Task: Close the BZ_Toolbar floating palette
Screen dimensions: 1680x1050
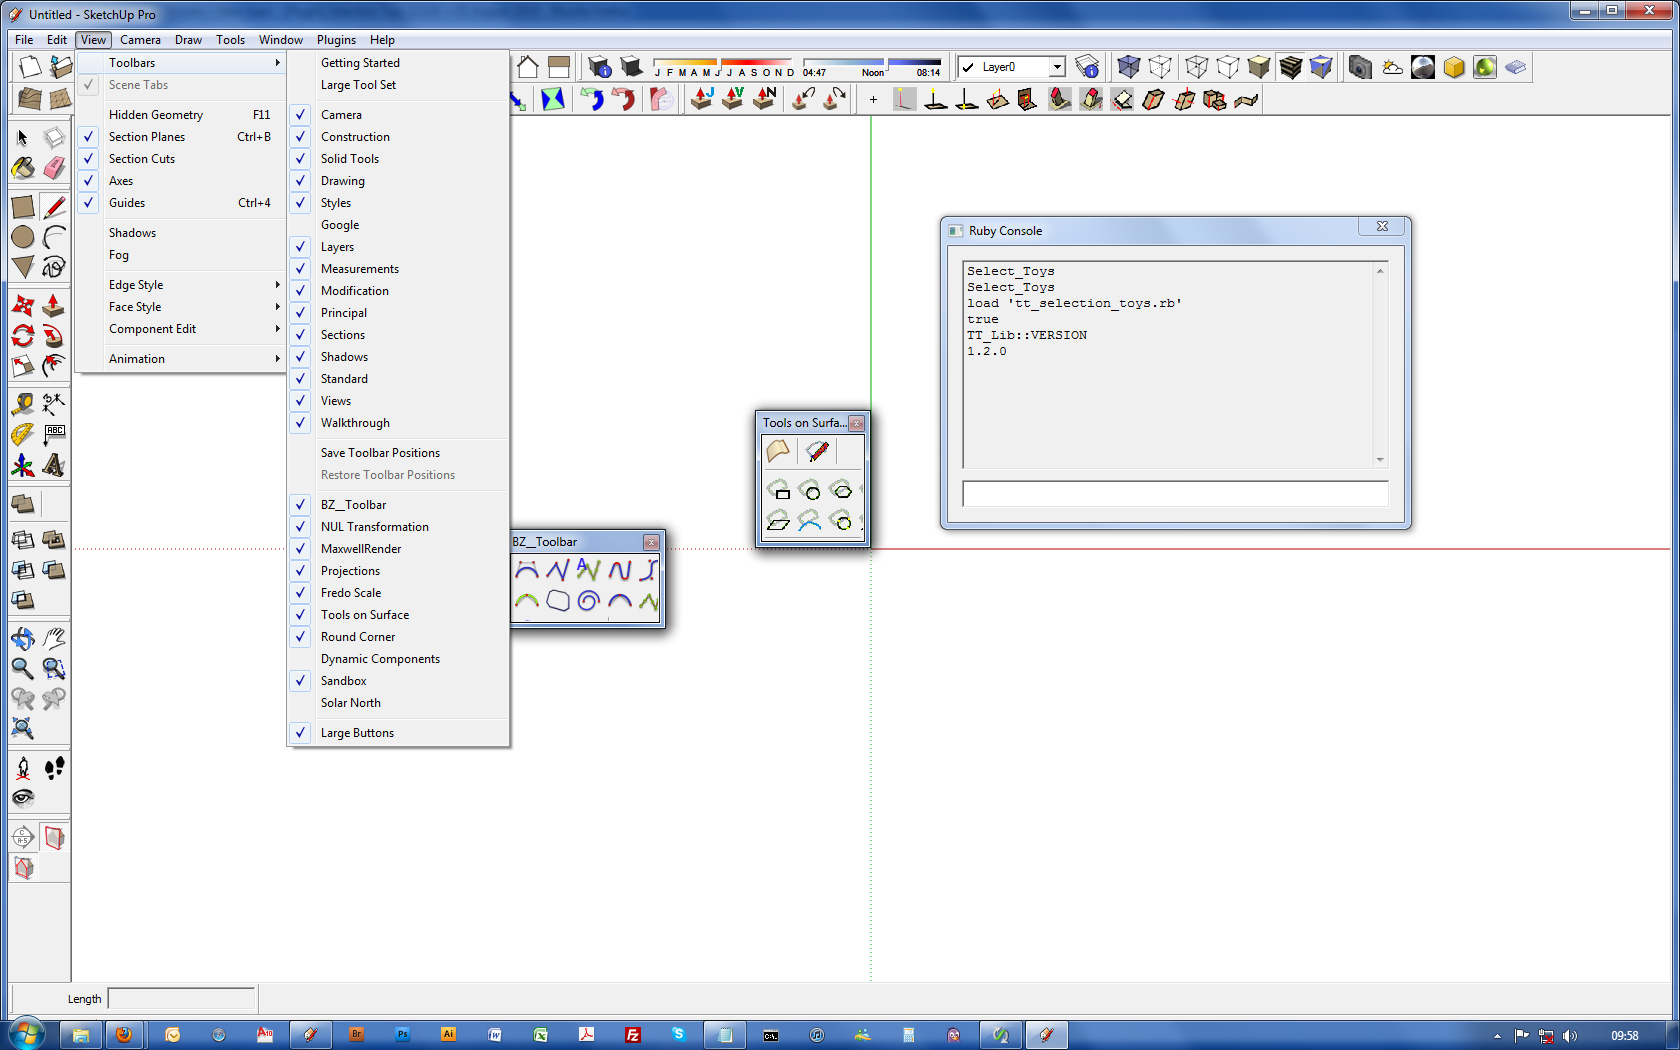Action: coord(651,542)
